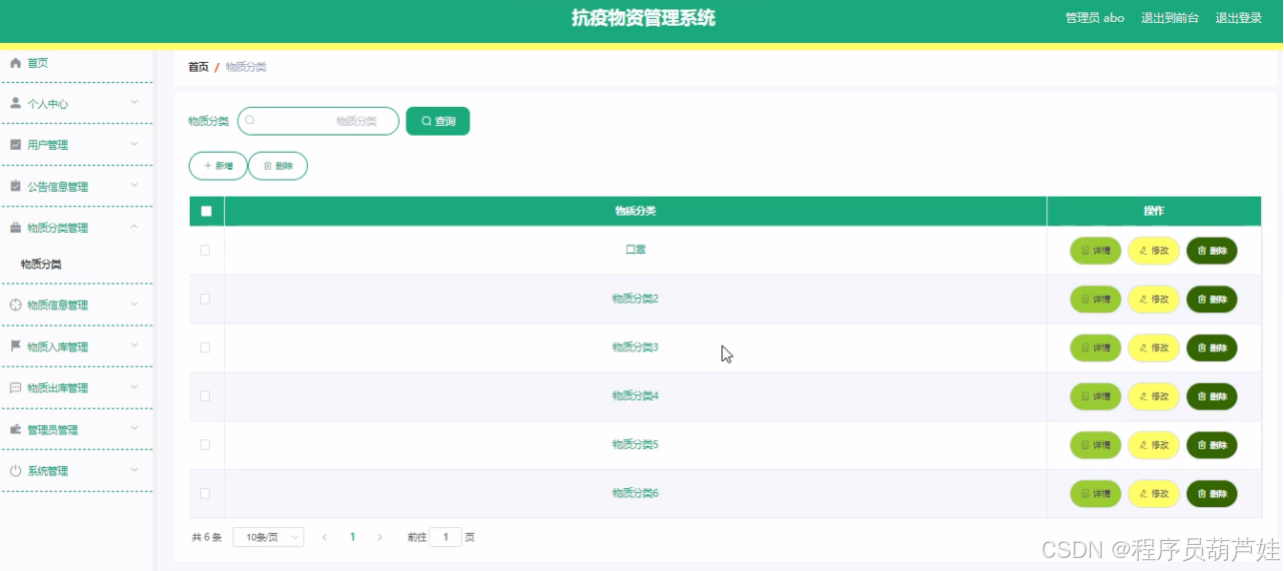
Task: Check the checkbox for 物质分类2 row
Action: pyautogui.click(x=205, y=299)
